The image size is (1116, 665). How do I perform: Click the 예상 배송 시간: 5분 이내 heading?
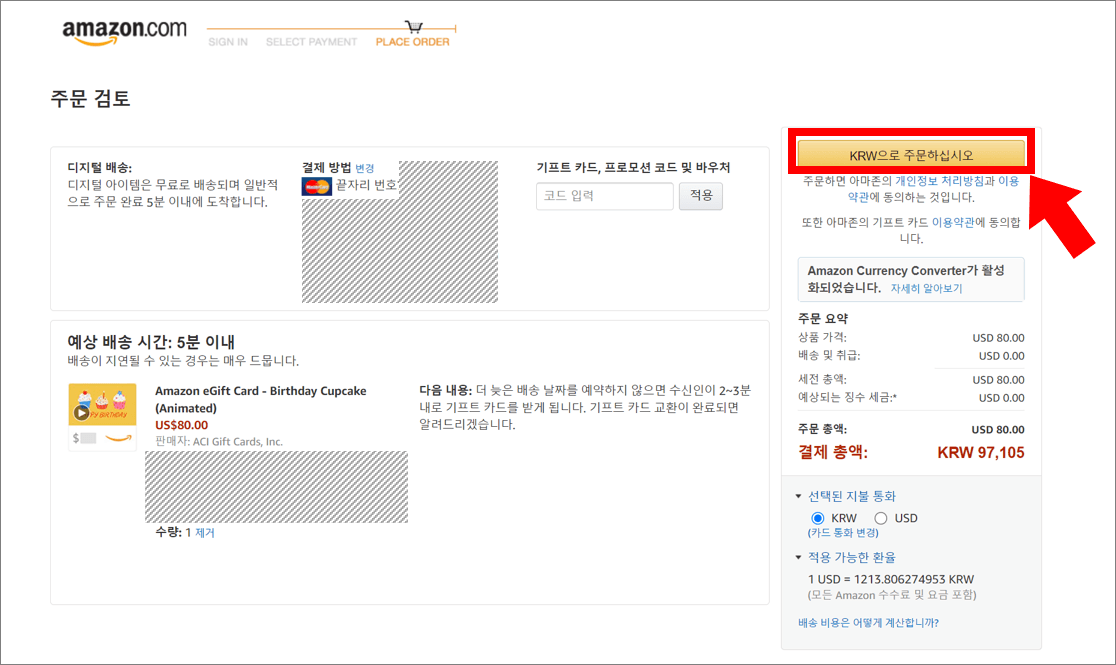151,342
